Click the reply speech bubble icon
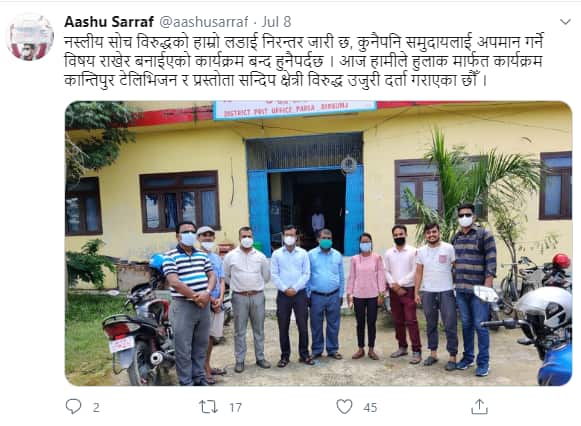 [73, 407]
